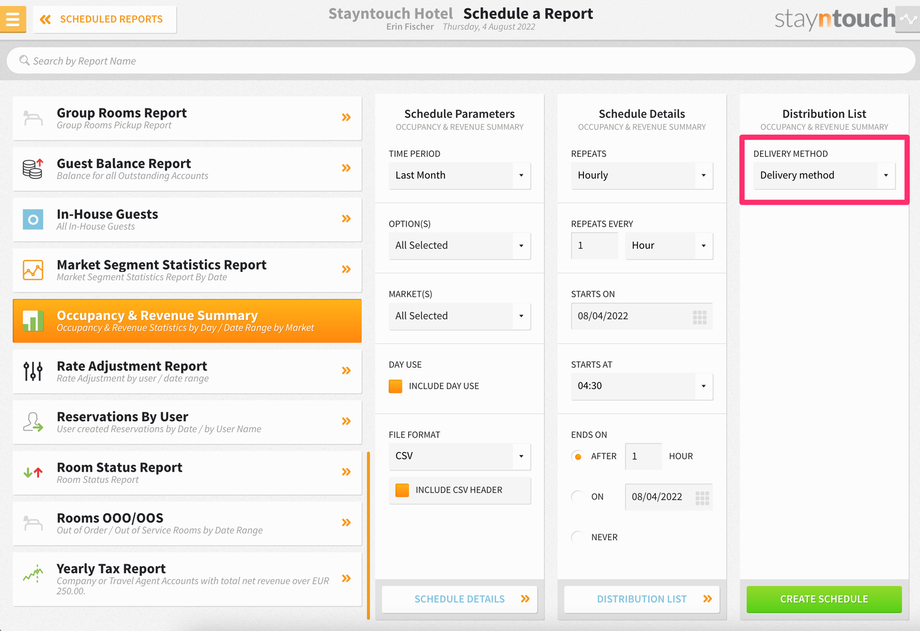Go back to Scheduled Reports
Screen dimensions: 920x631
tap(104, 19)
